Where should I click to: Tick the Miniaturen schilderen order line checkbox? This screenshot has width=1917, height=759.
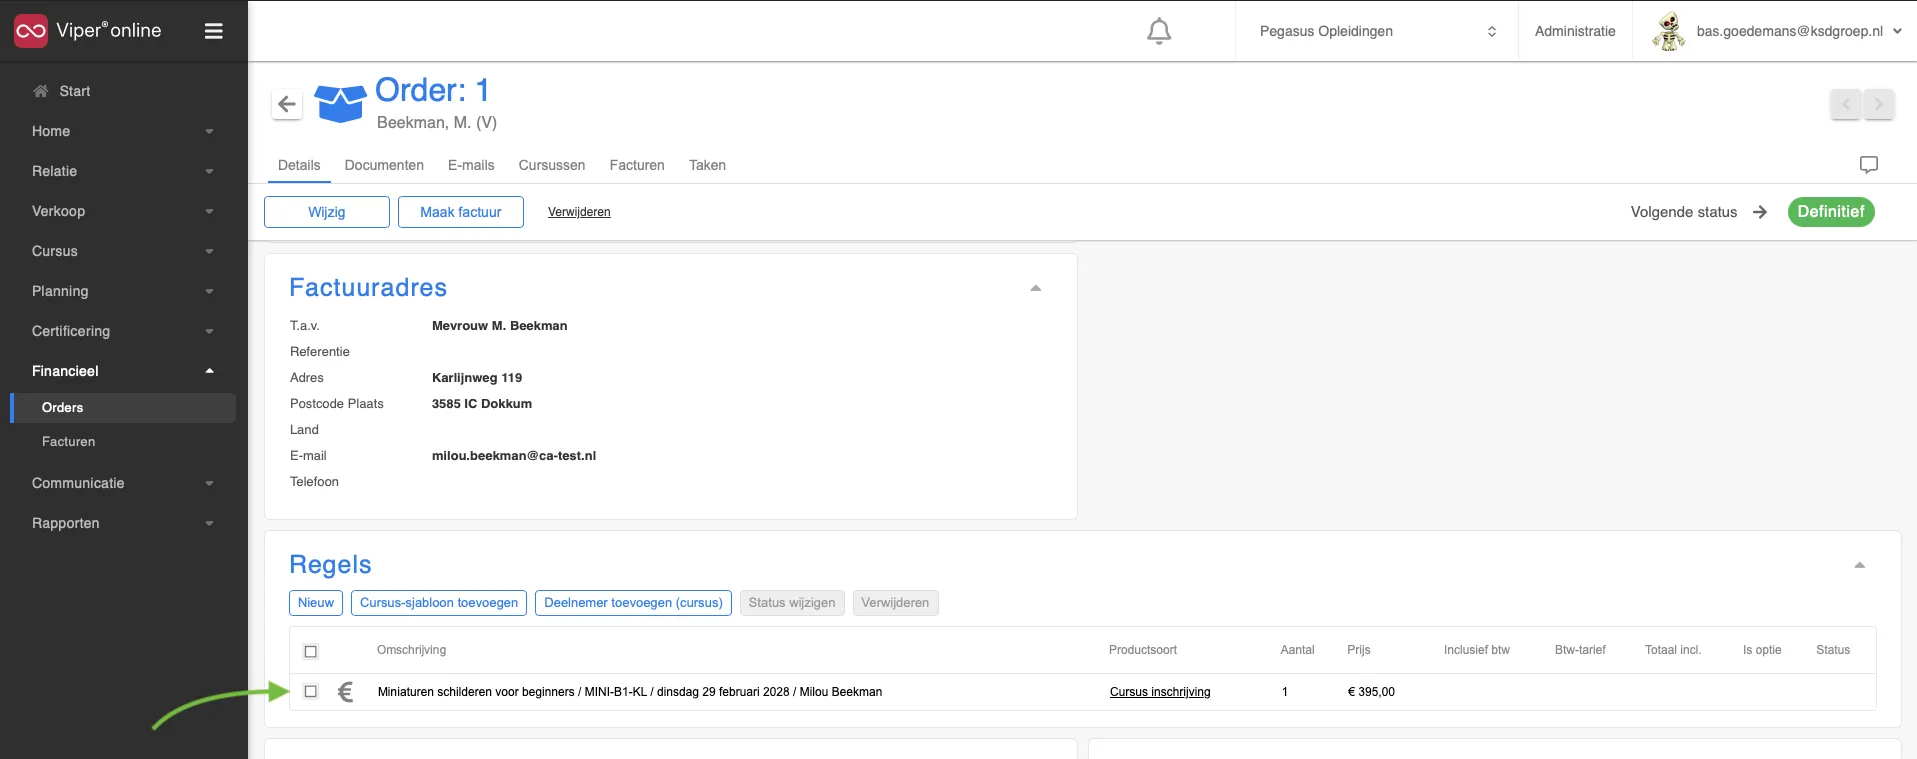(311, 691)
